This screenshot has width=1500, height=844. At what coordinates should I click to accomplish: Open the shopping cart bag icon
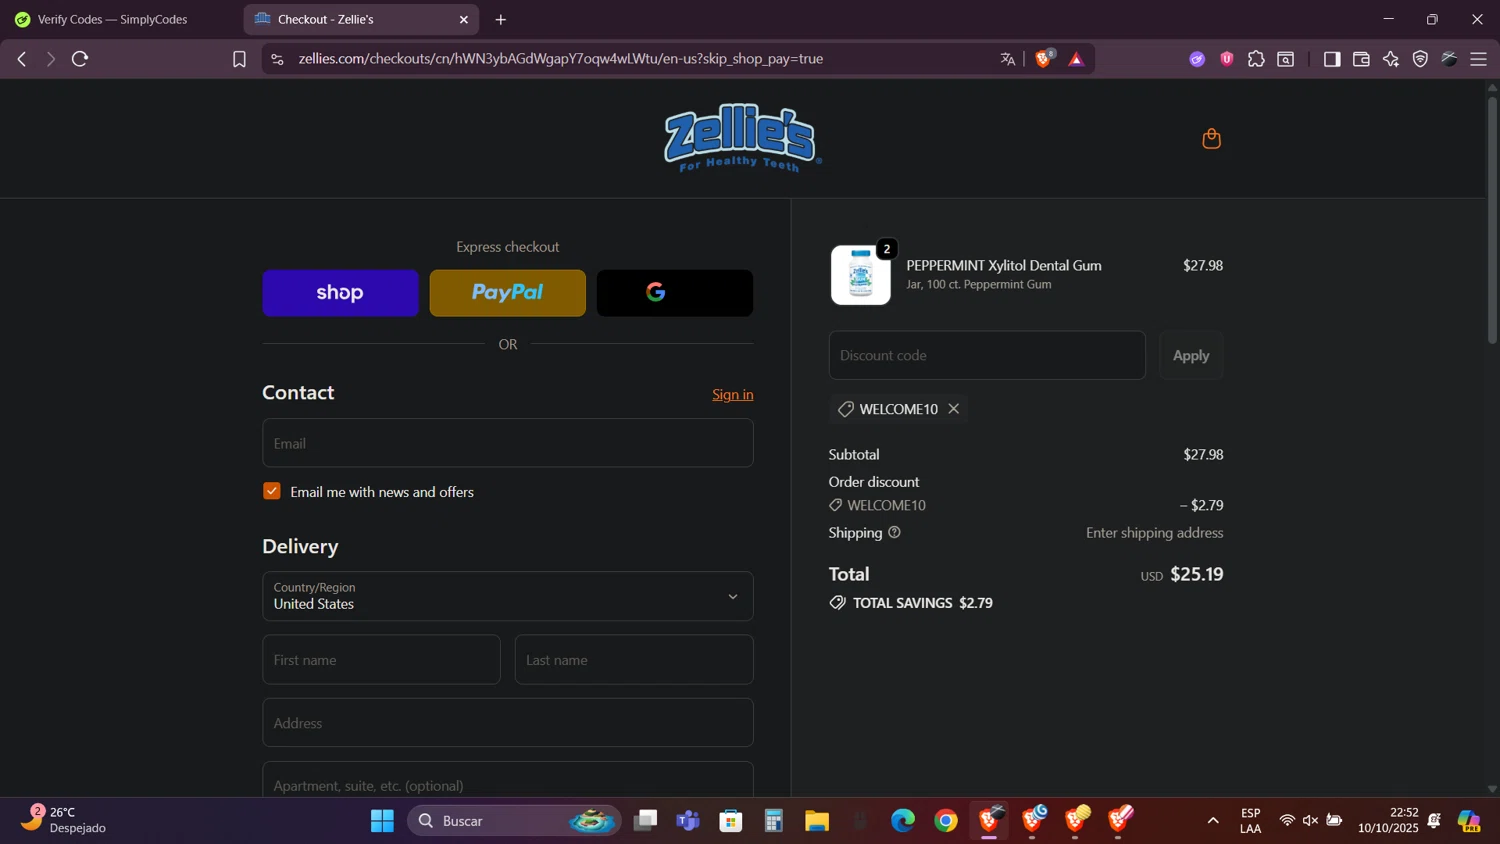coord(1211,138)
